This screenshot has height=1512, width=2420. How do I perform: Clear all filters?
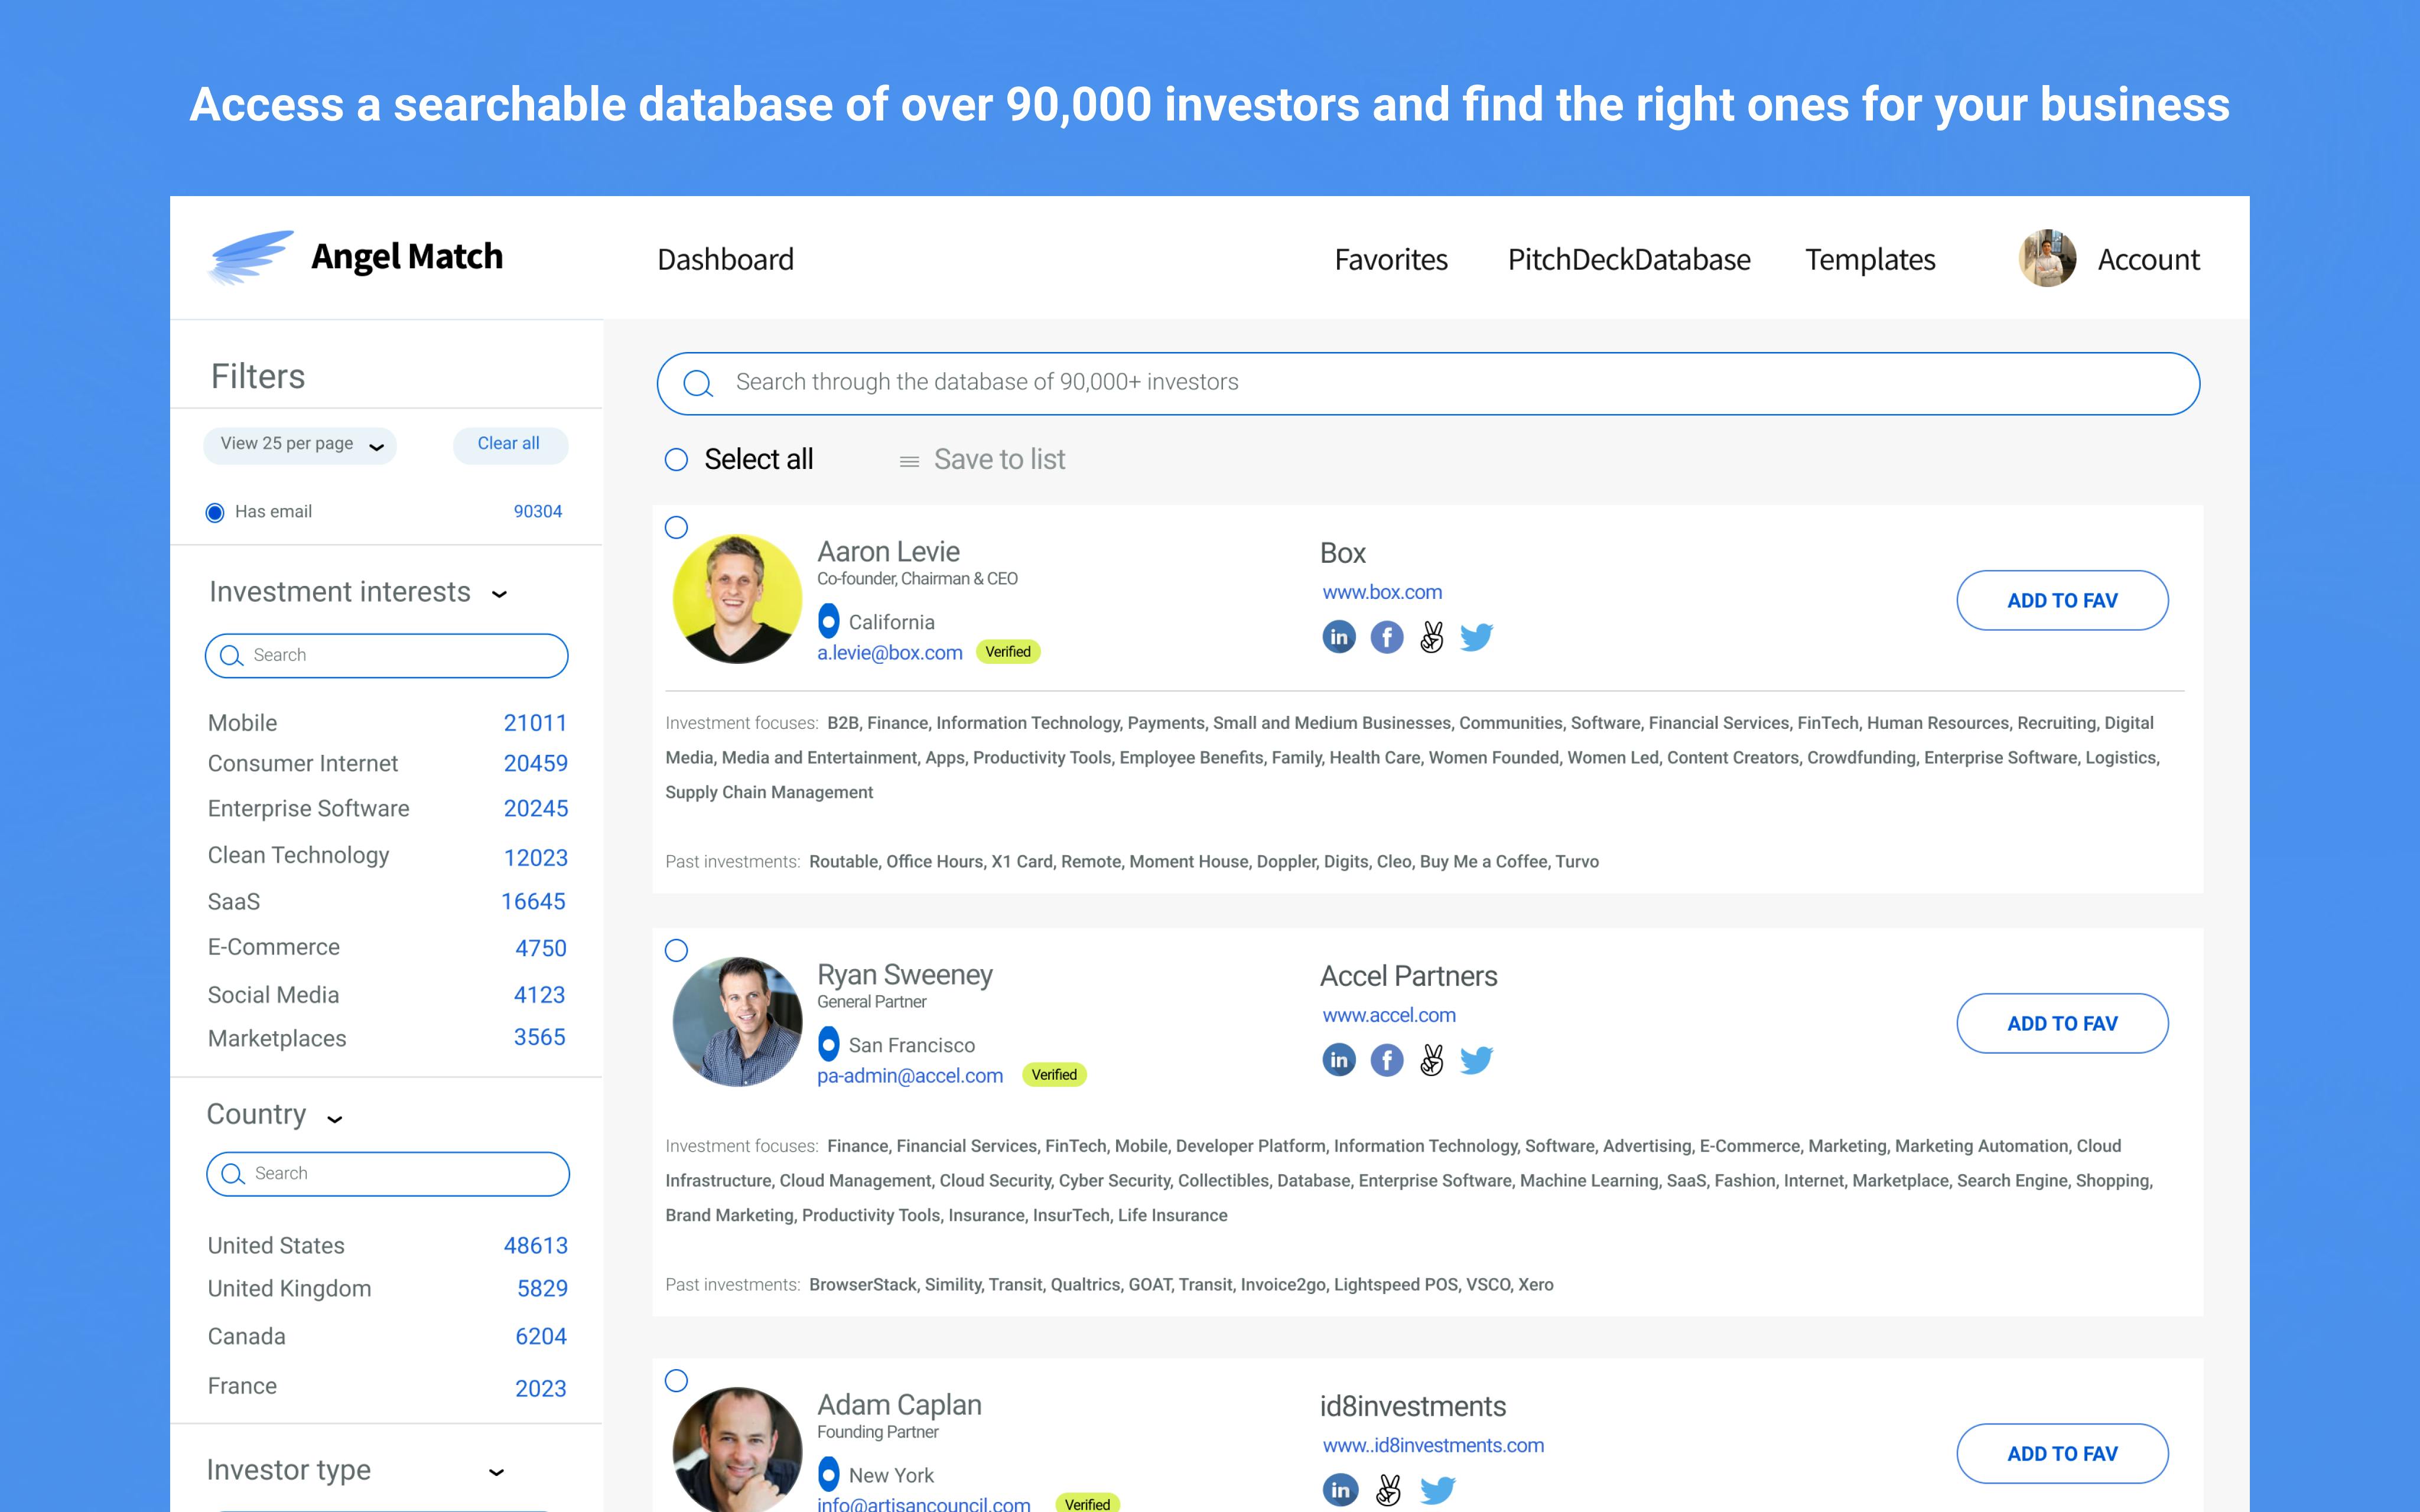pos(510,445)
